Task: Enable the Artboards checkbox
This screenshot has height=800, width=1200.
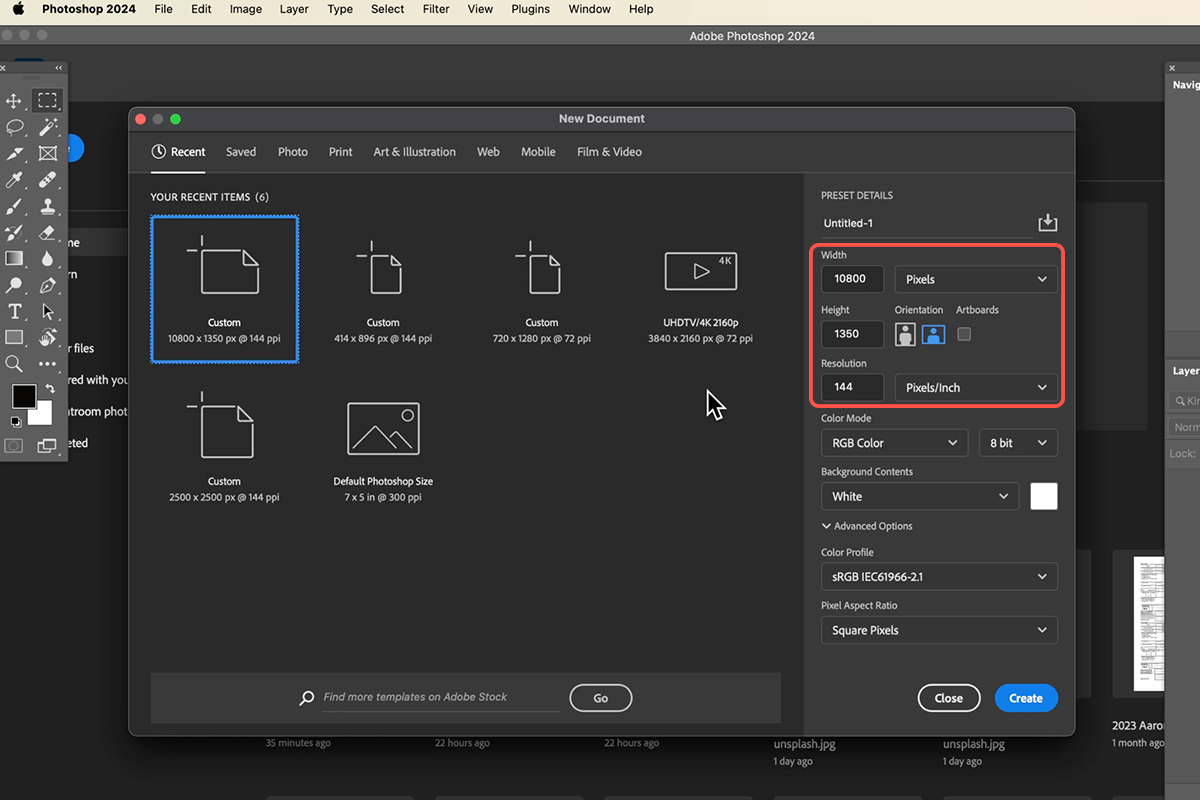Action: [964, 334]
